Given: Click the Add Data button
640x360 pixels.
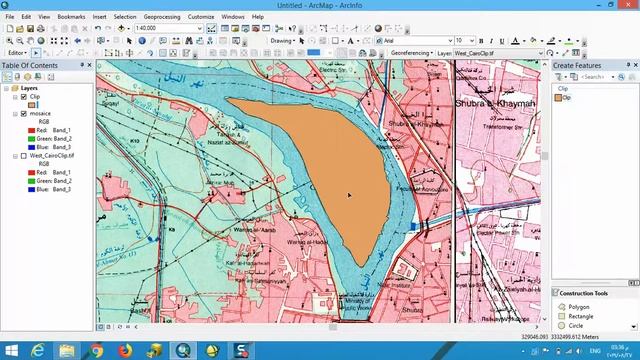Looking at the screenshot, I should [x=121, y=29].
